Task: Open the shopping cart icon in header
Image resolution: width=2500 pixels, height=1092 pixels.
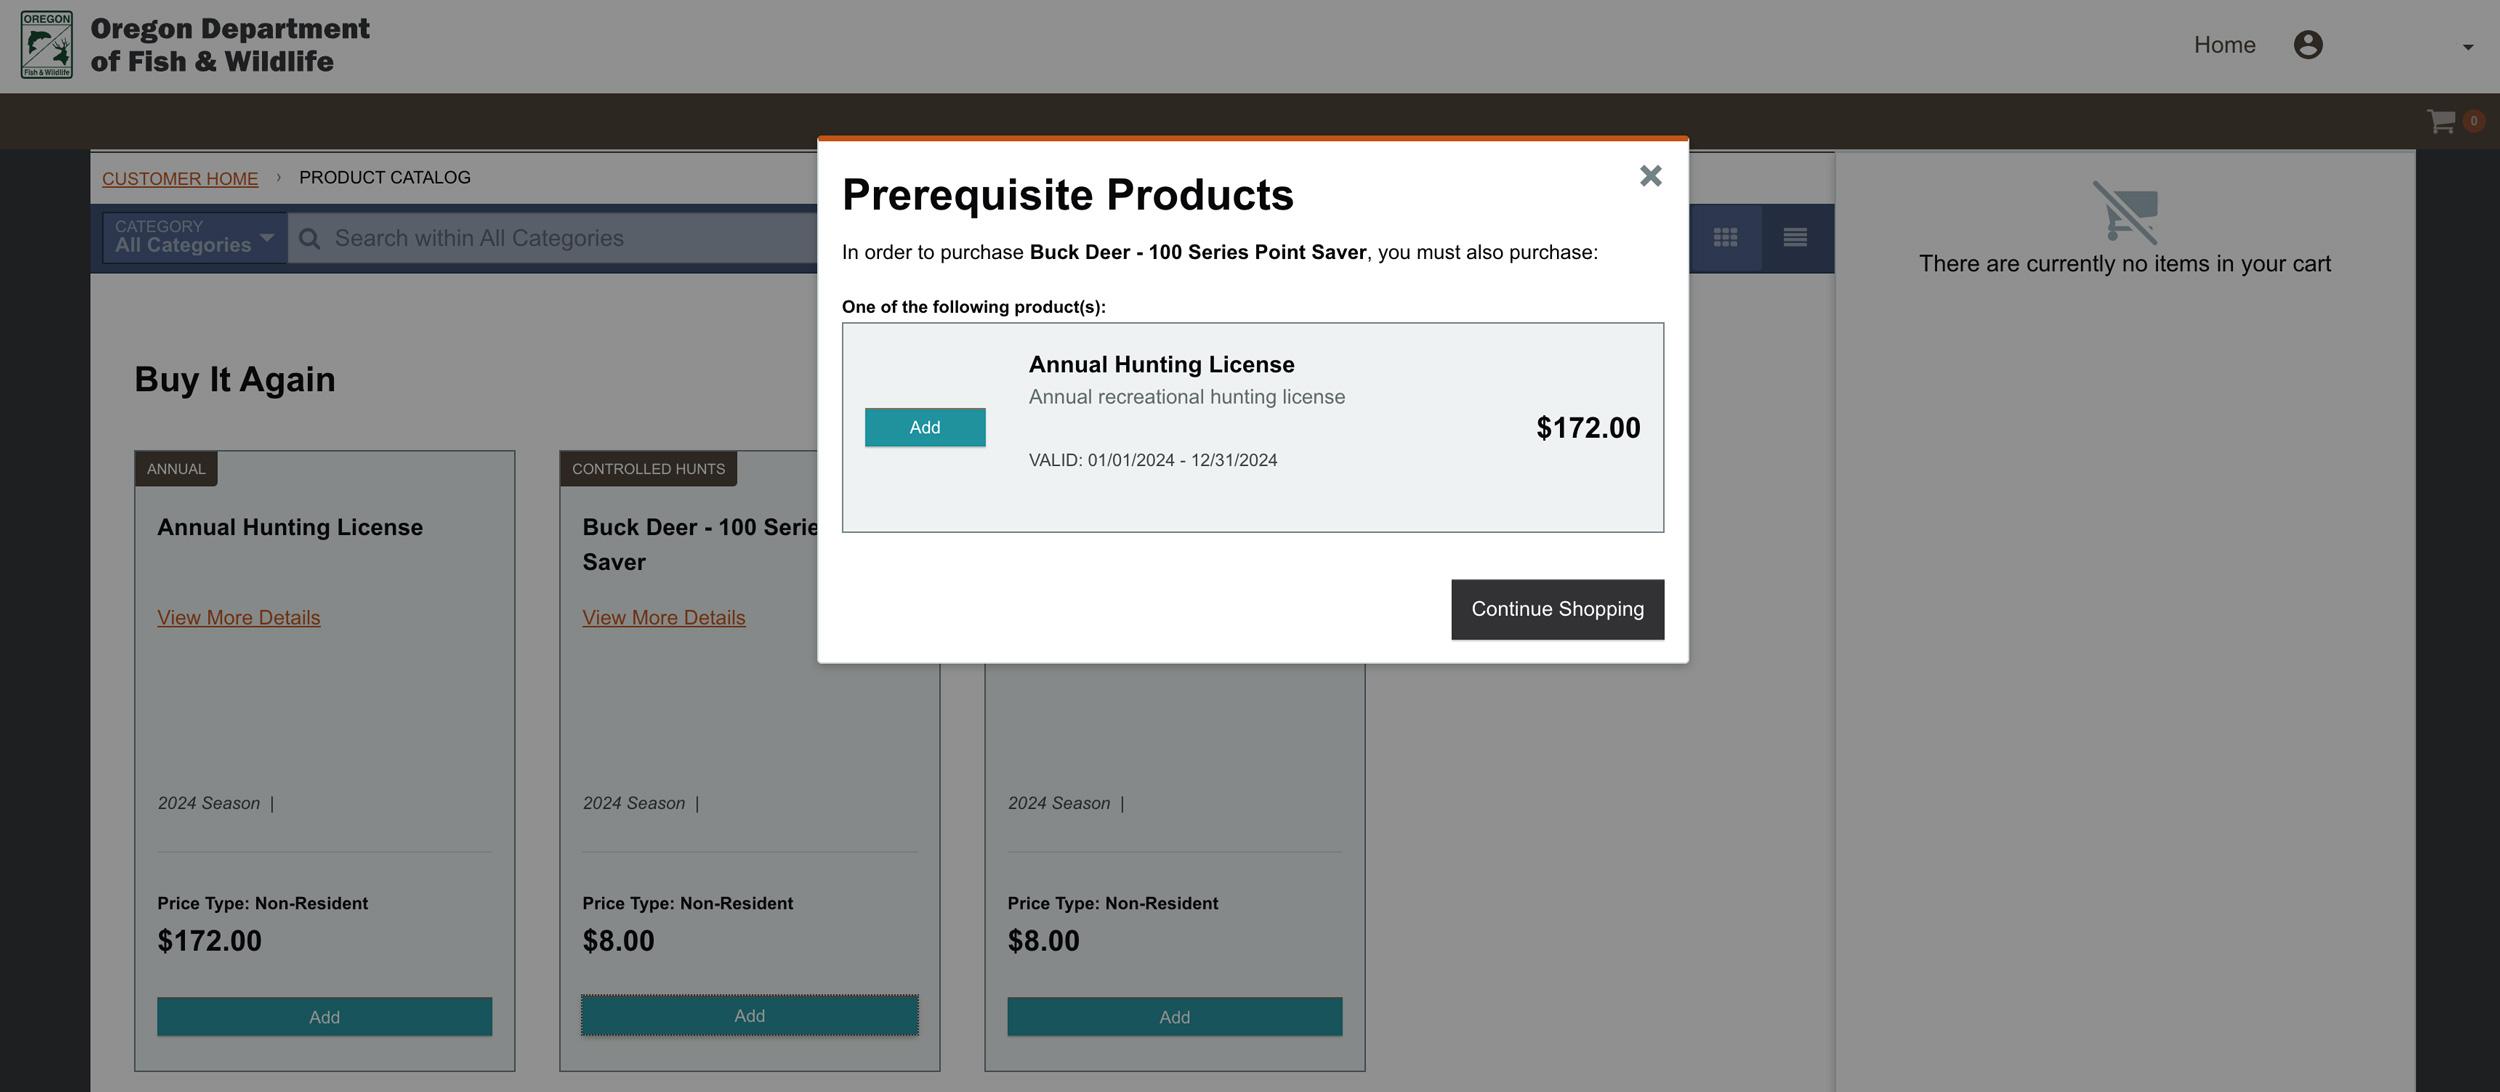Action: click(x=2441, y=121)
